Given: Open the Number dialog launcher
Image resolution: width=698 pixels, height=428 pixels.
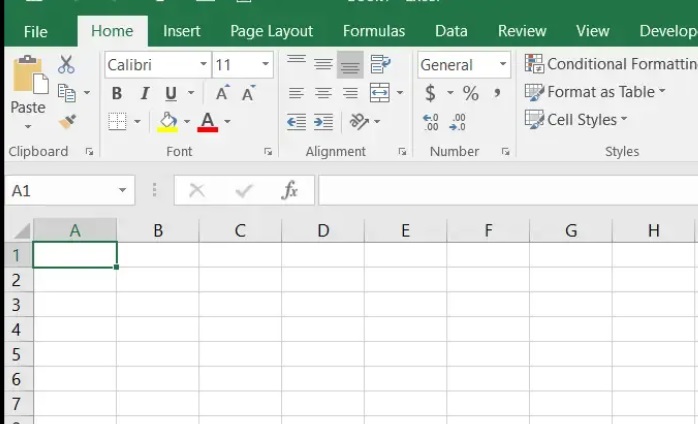Looking at the screenshot, I should (x=505, y=152).
